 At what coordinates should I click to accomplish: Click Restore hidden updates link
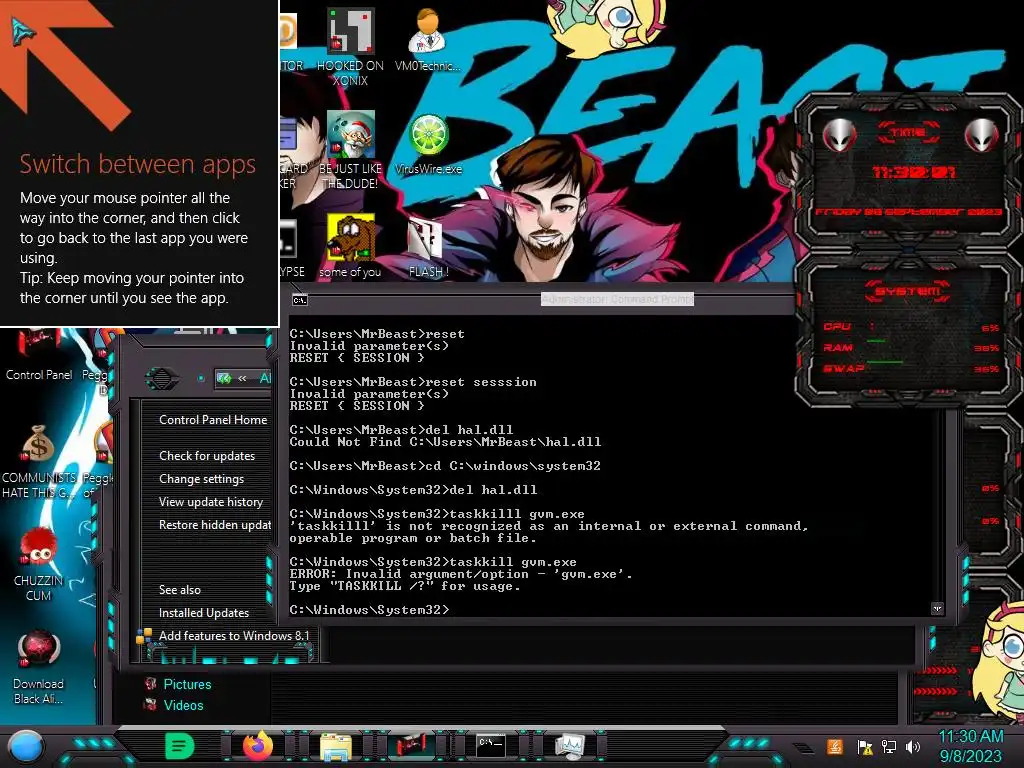(215, 524)
